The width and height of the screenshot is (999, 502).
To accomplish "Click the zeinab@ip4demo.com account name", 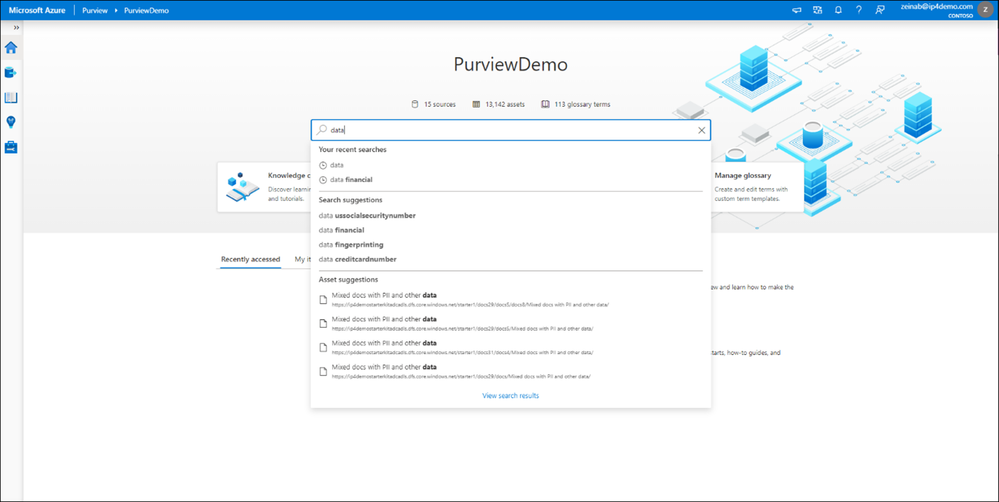I will [937, 6].
